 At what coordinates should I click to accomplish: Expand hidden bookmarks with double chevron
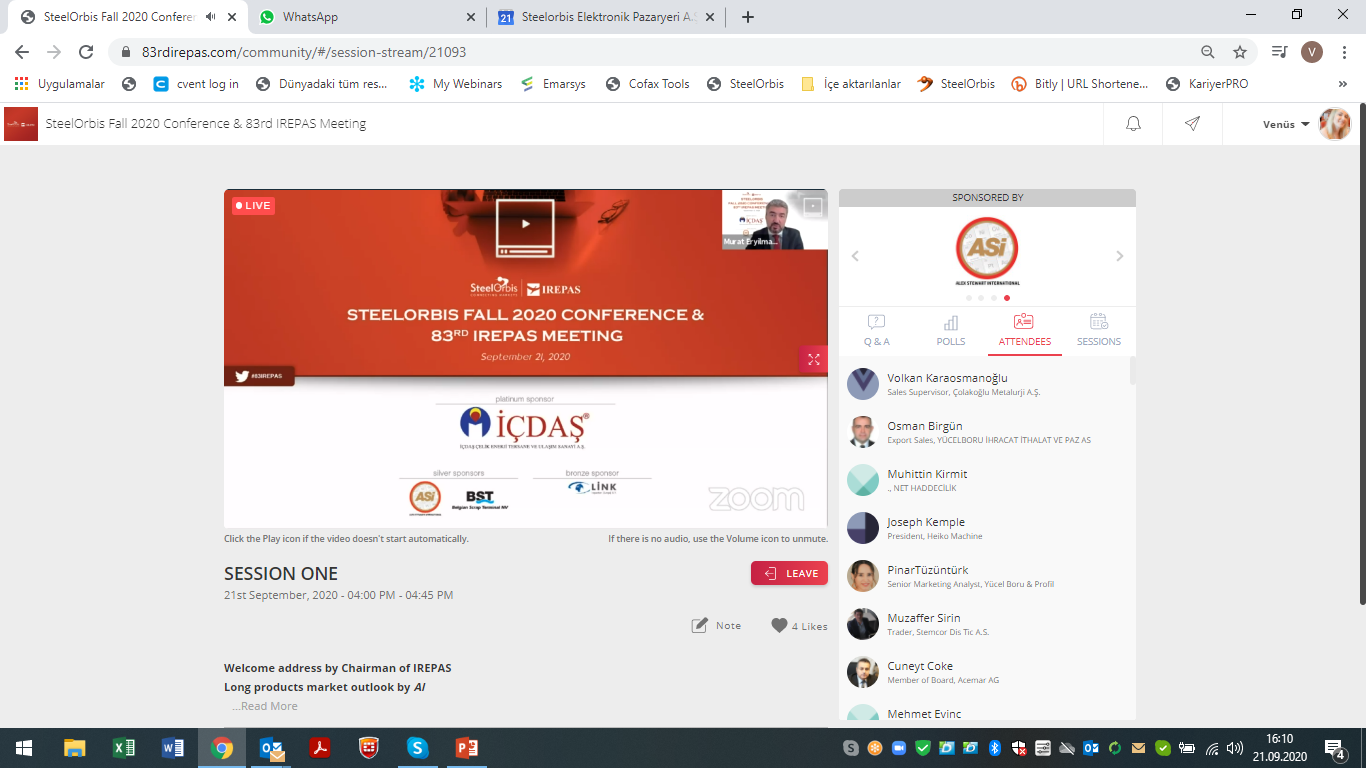pyautogui.click(x=1342, y=84)
